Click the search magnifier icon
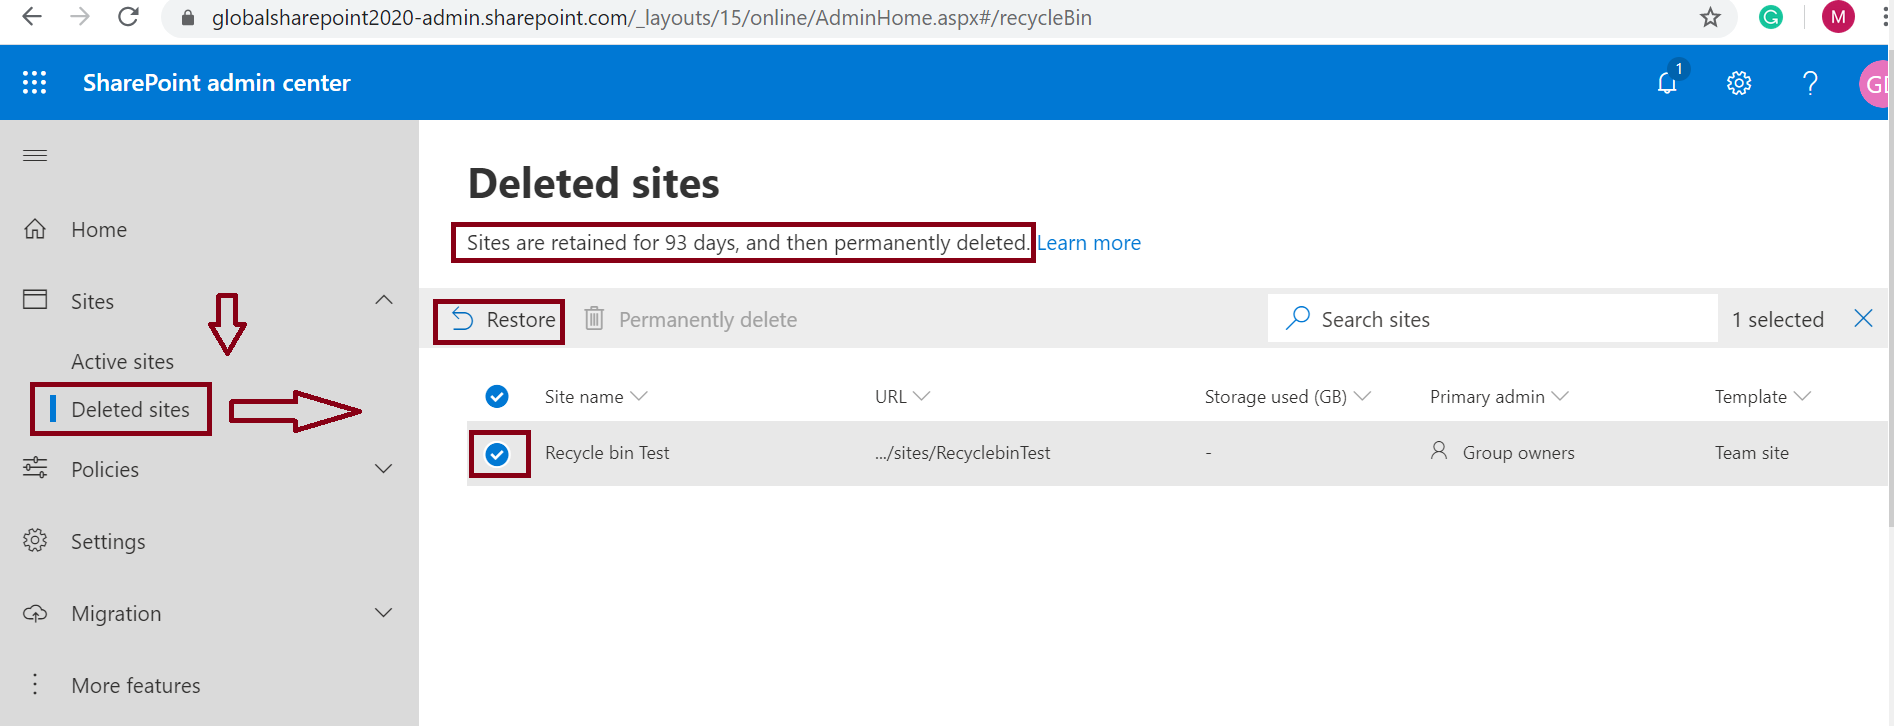 tap(1298, 318)
